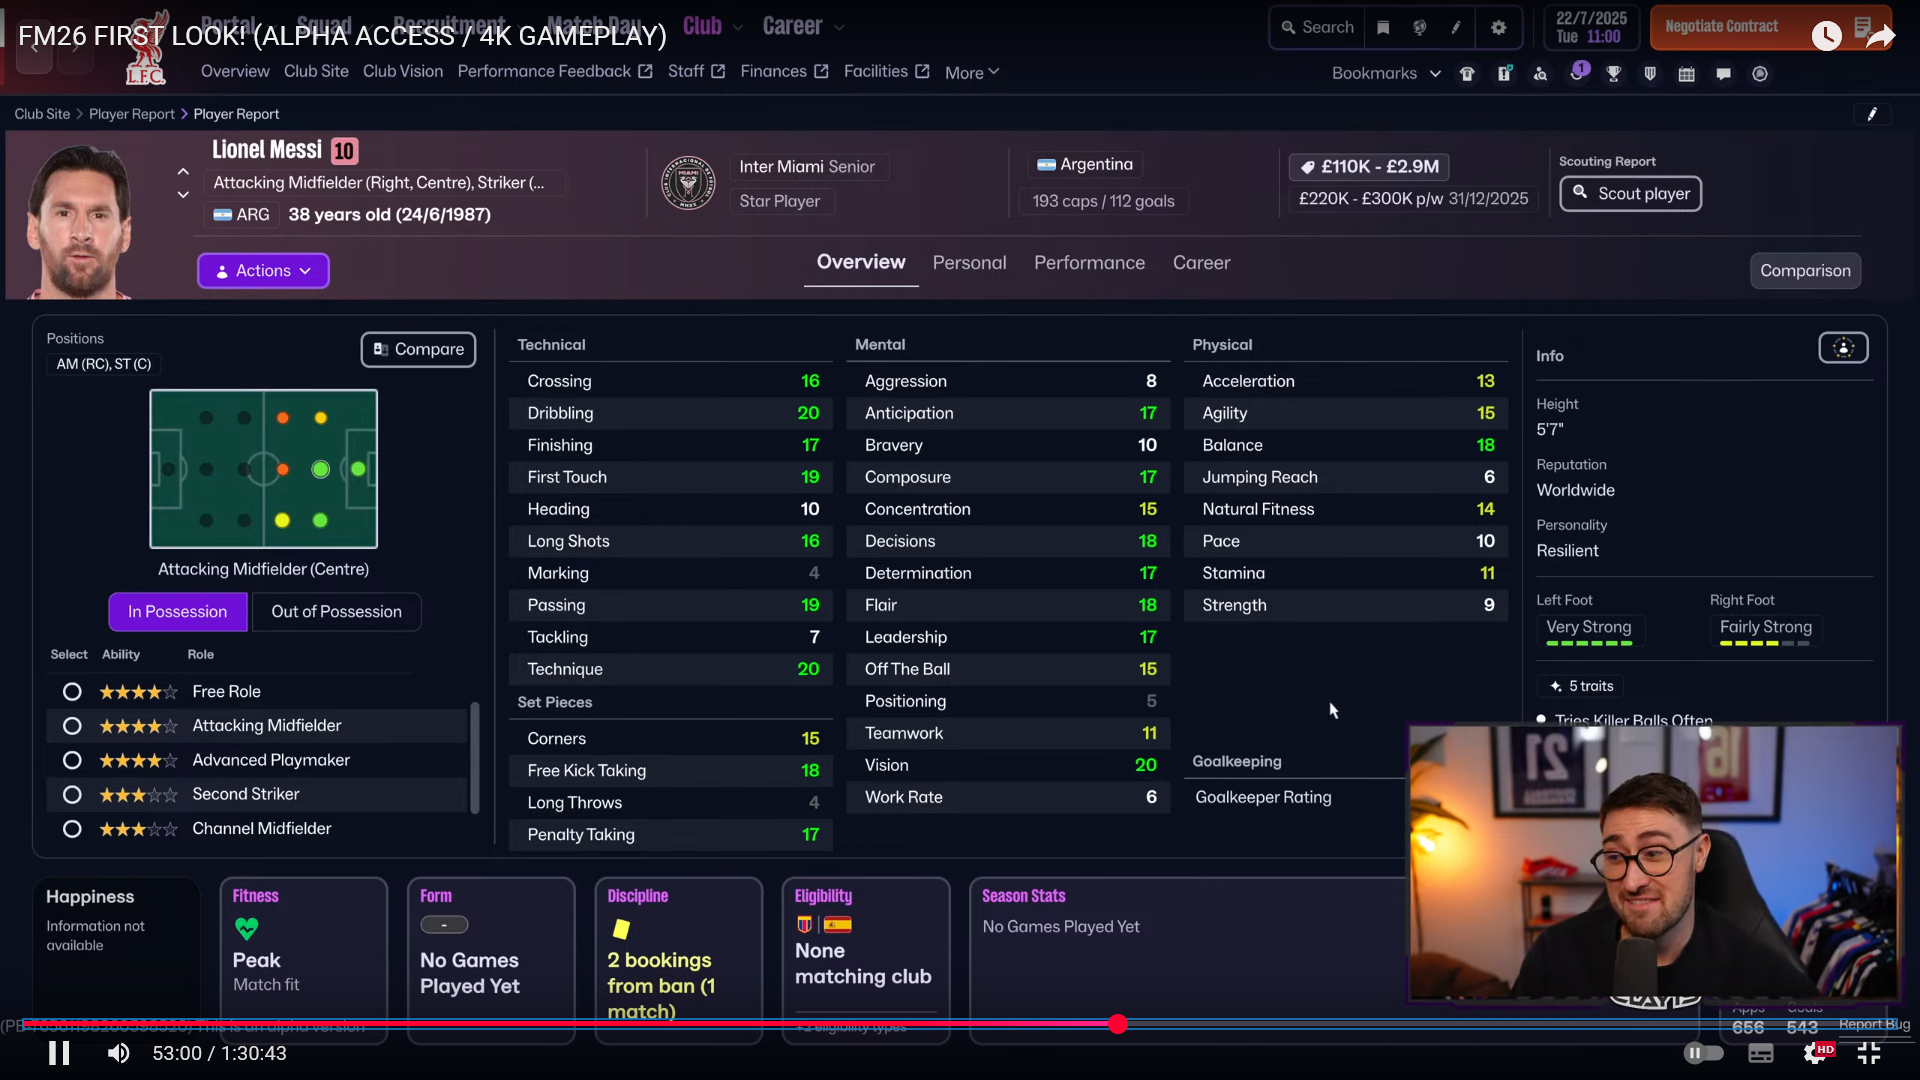Open the trophy competitions bookmark icon
Screen dimensions: 1920x1080
tap(1613, 74)
